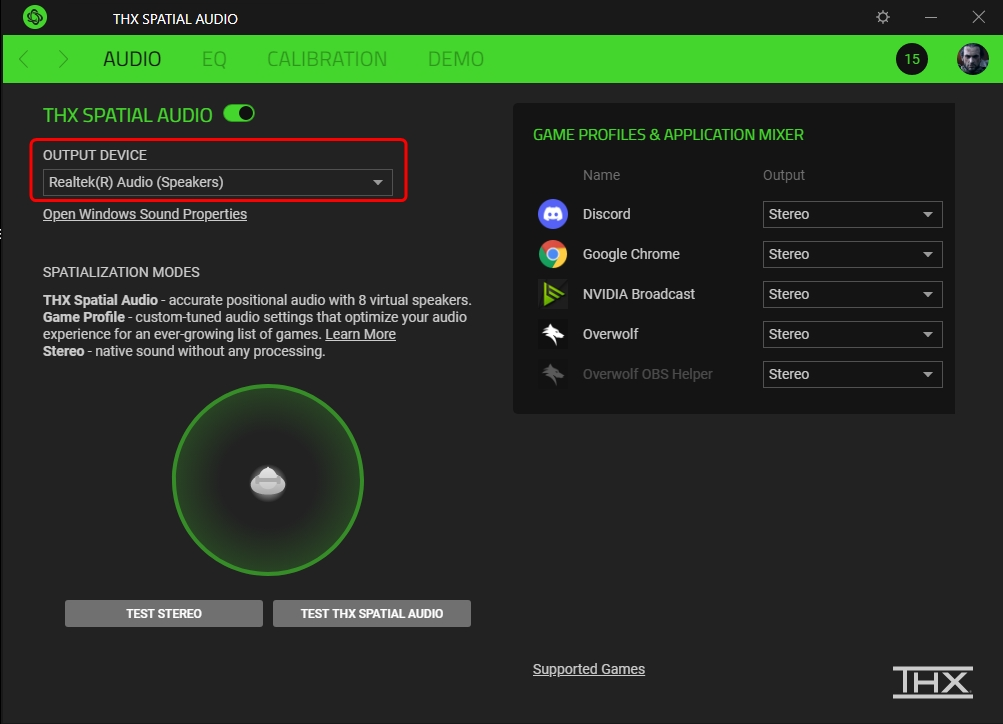
Task: Open settings with the gear icon
Action: pos(883,17)
